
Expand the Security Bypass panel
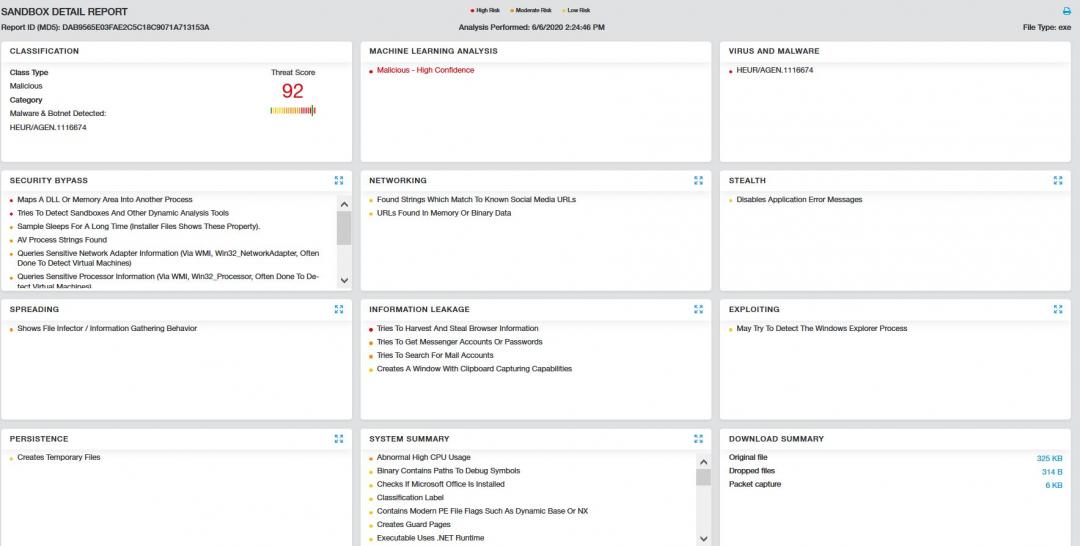pyautogui.click(x=339, y=181)
